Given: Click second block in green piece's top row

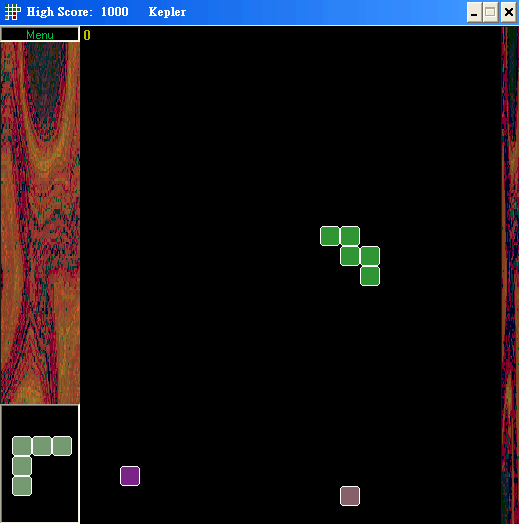Looking at the screenshot, I should tap(350, 236).
